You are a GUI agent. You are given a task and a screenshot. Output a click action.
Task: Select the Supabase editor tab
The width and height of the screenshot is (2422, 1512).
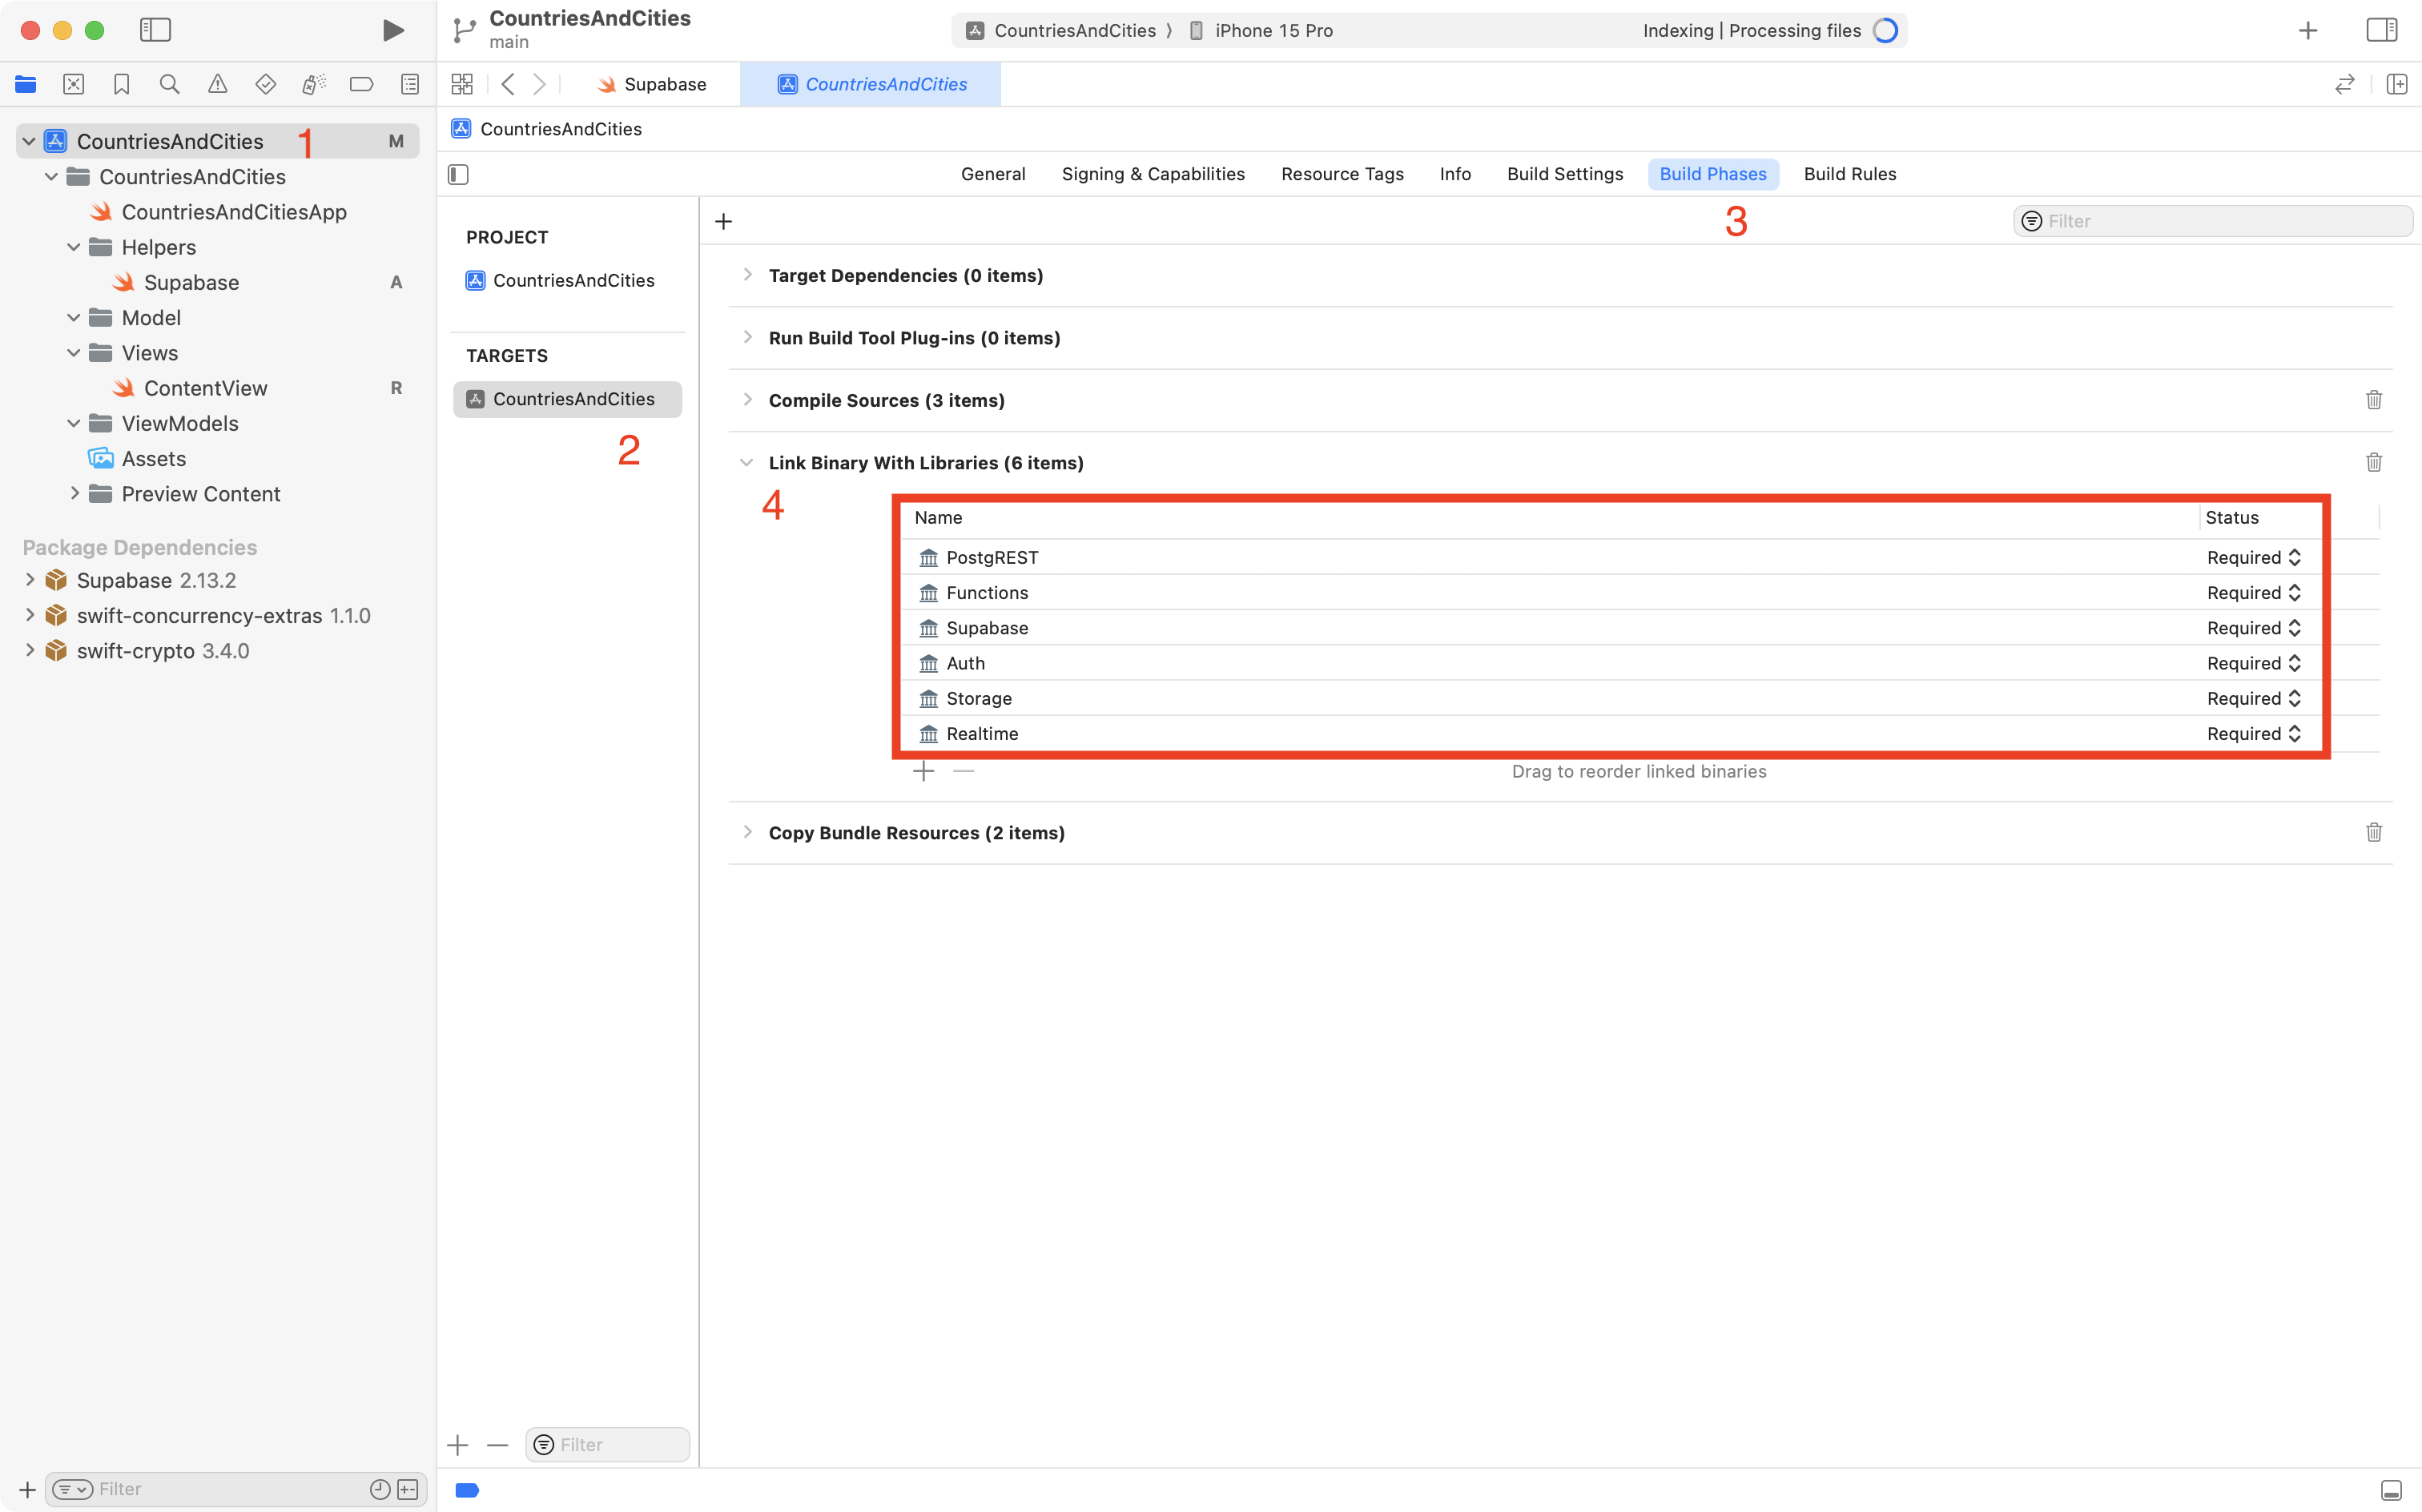pyautogui.click(x=652, y=84)
